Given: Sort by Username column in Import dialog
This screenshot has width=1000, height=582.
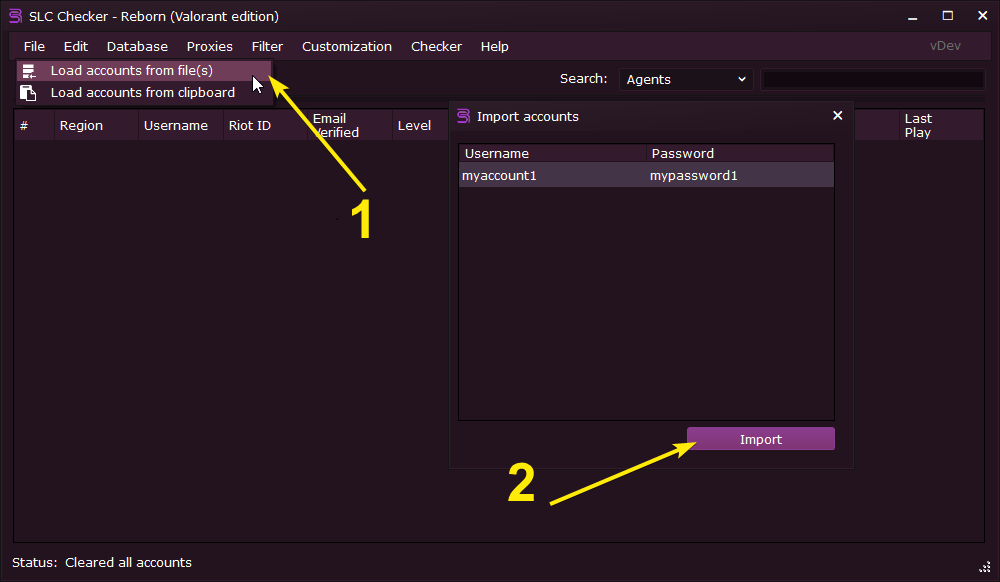Looking at the screenshot, I should tap(552, 154).
